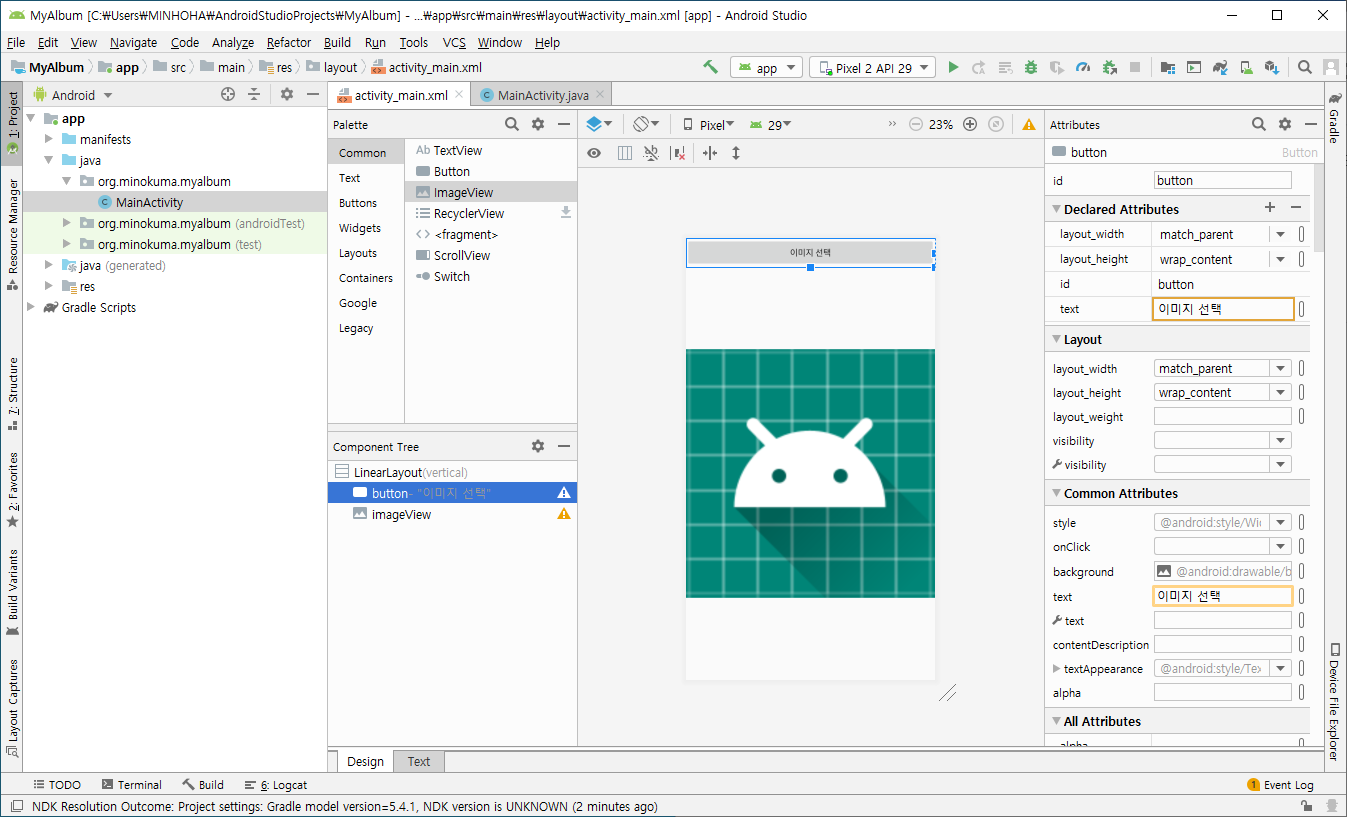Open declared layout_height wrap_content dropdown

point(1280,259)
